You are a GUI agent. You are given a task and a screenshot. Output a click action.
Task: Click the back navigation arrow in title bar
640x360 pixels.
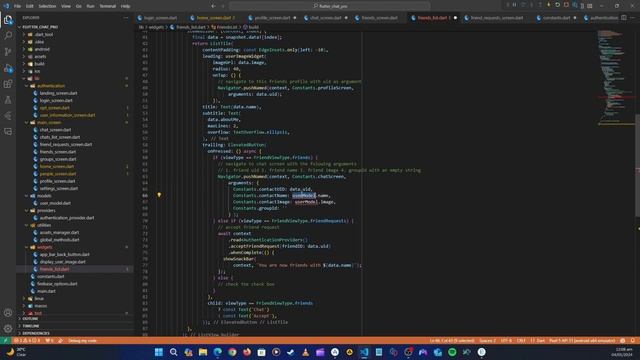pos(213,6)
